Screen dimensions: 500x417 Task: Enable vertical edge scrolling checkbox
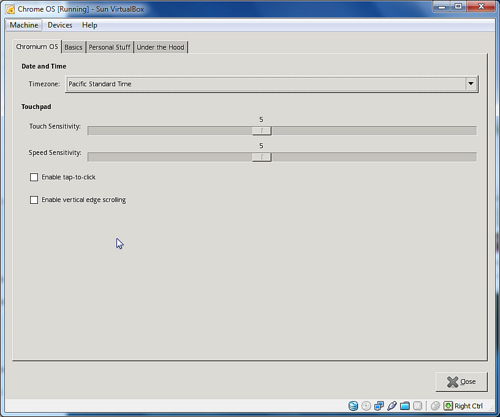[34, 200]
